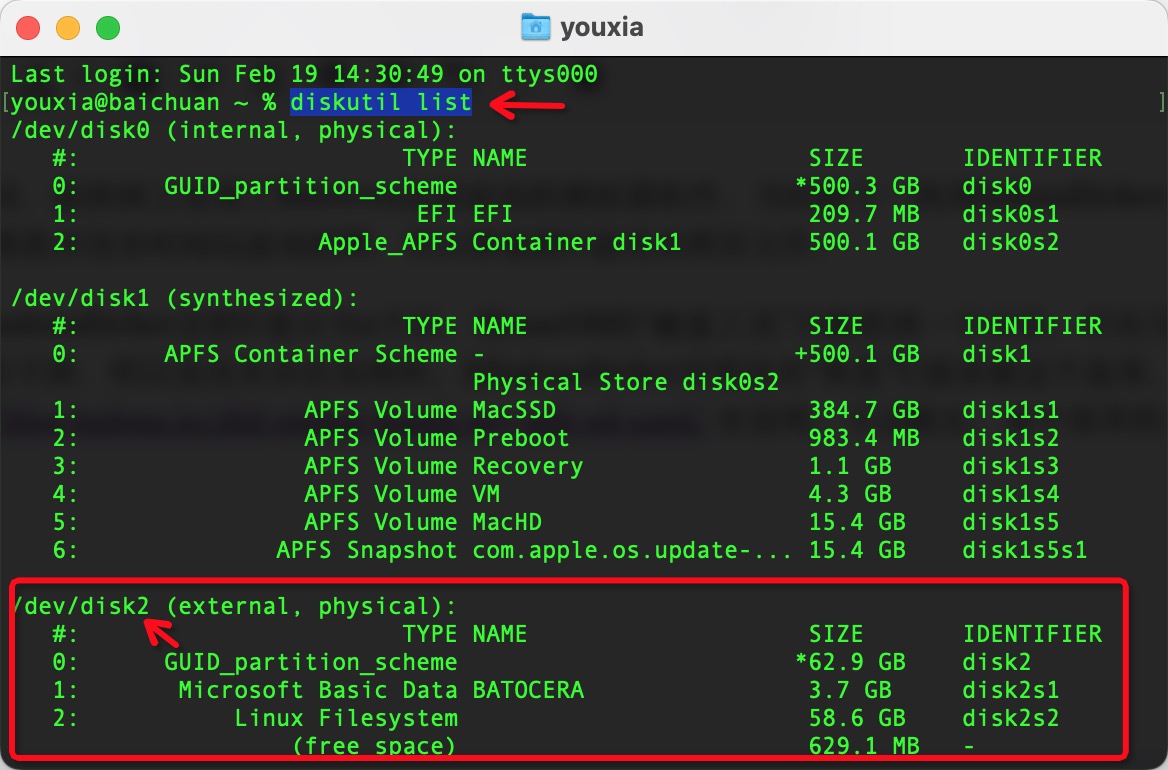This screenshot has height=770, width=1168.
Task: Click the home folder icon in title bar
Action: pos(536,27)
